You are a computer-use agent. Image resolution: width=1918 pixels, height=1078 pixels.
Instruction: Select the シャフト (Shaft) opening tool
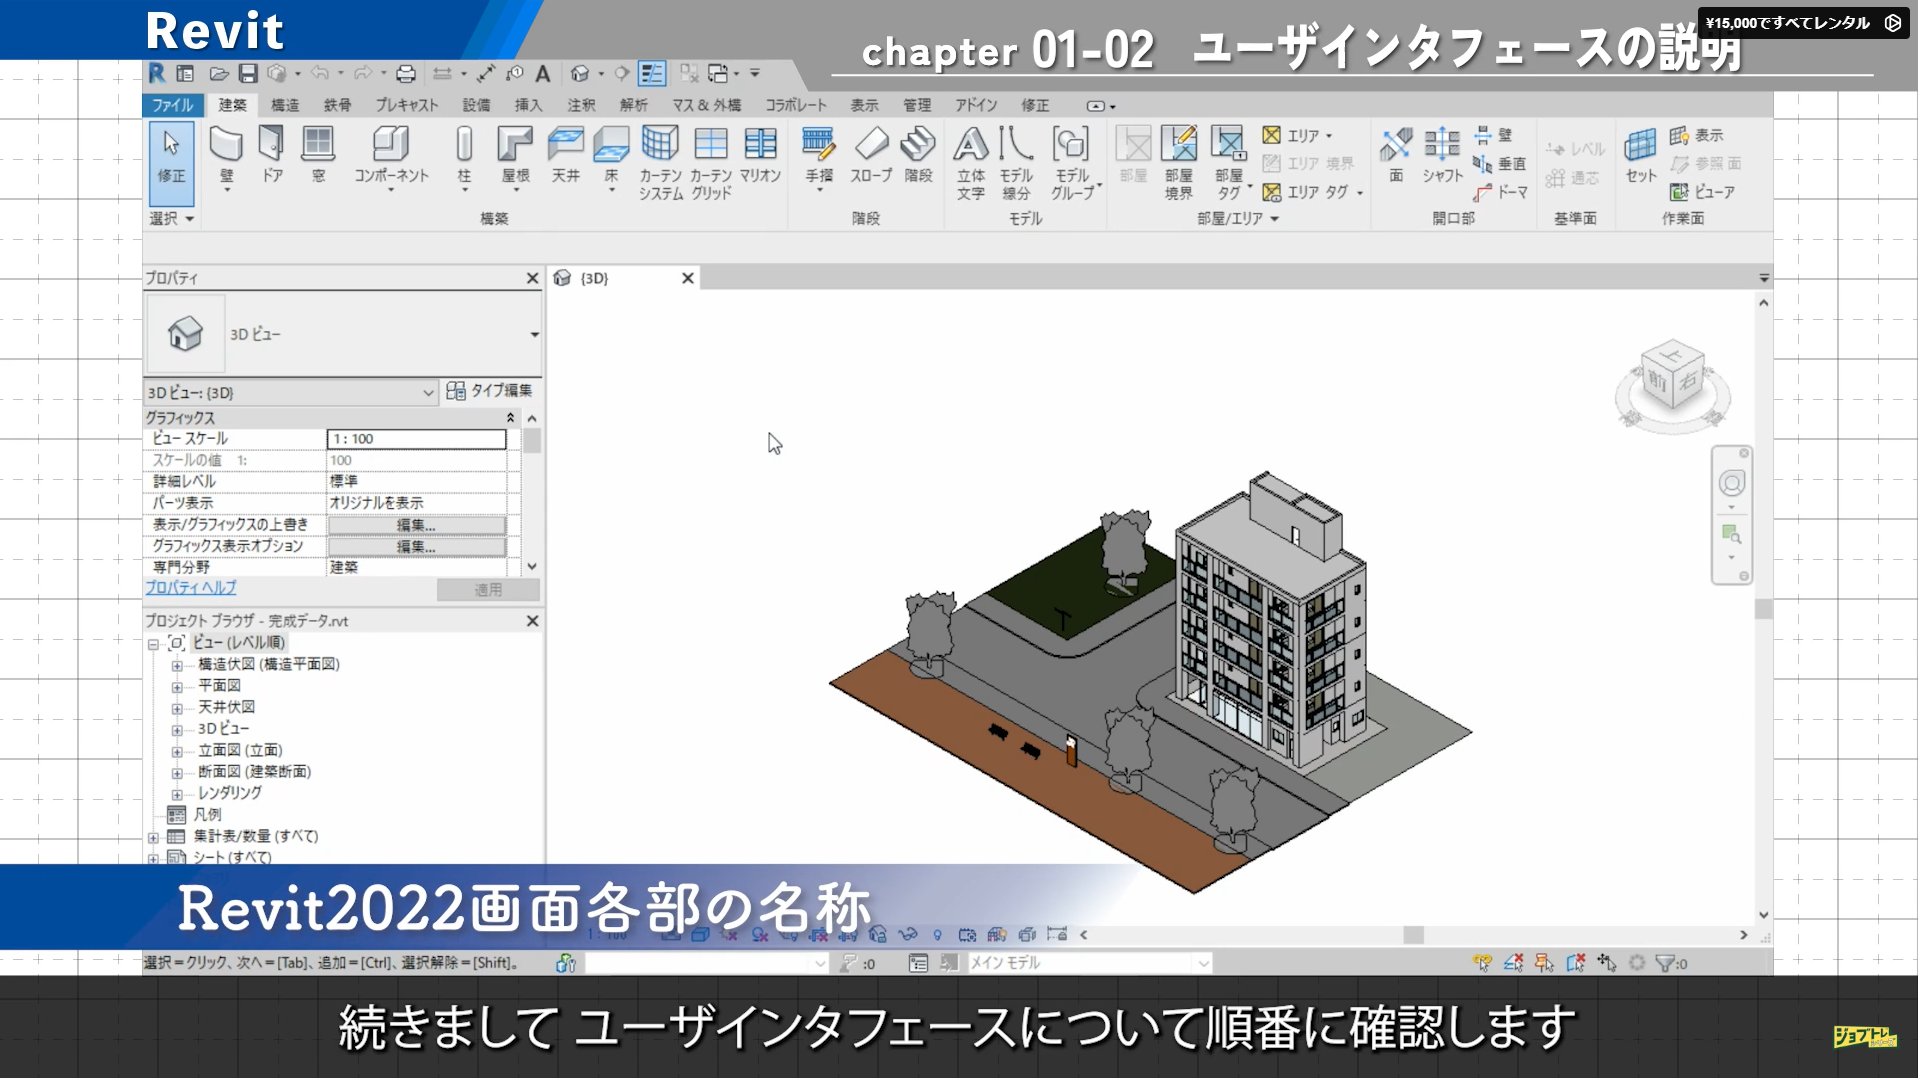(1442, 155)
